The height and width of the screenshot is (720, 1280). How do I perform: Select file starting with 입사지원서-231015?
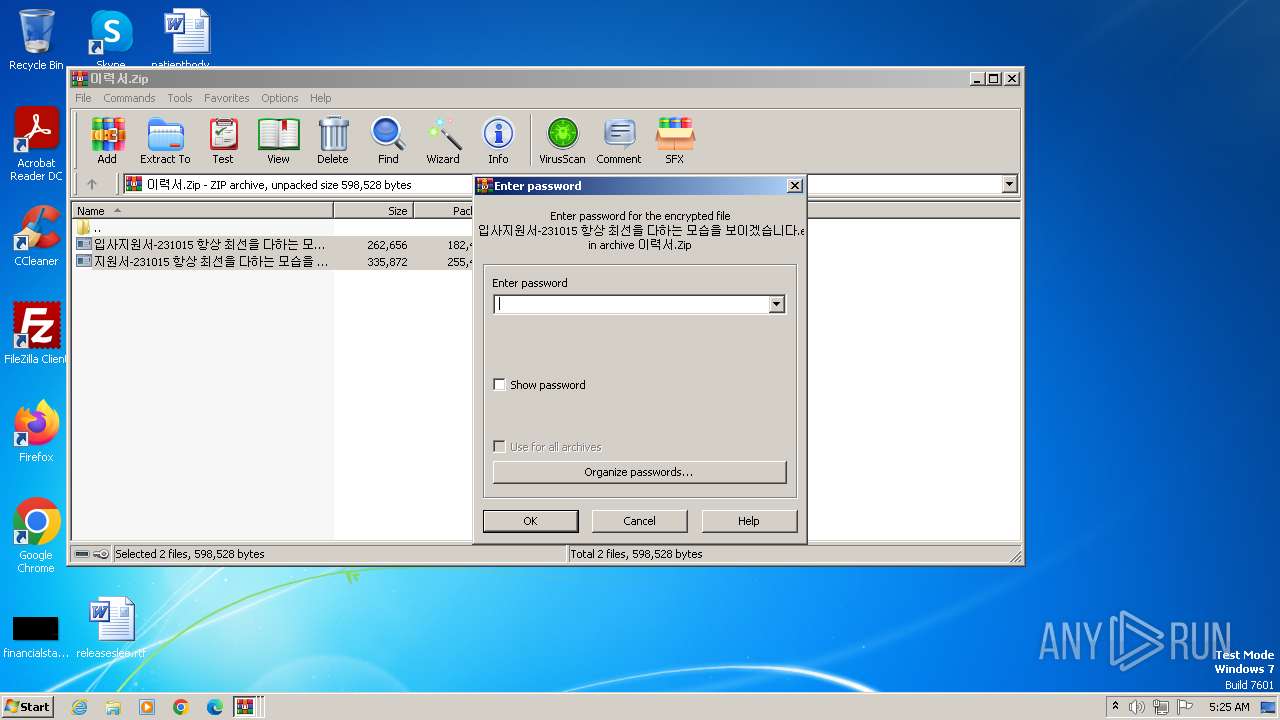coord(201,244)
